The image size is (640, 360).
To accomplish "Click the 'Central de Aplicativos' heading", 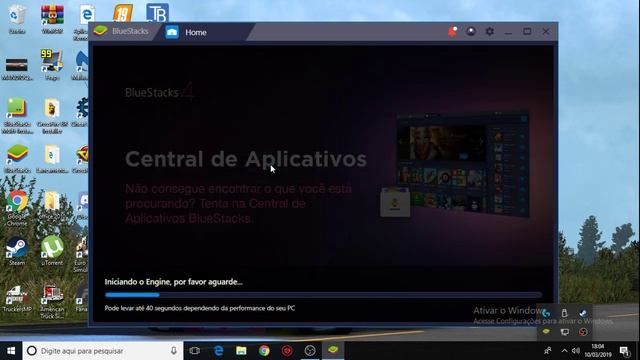I will pyautogui.click(x=246, y=159).
